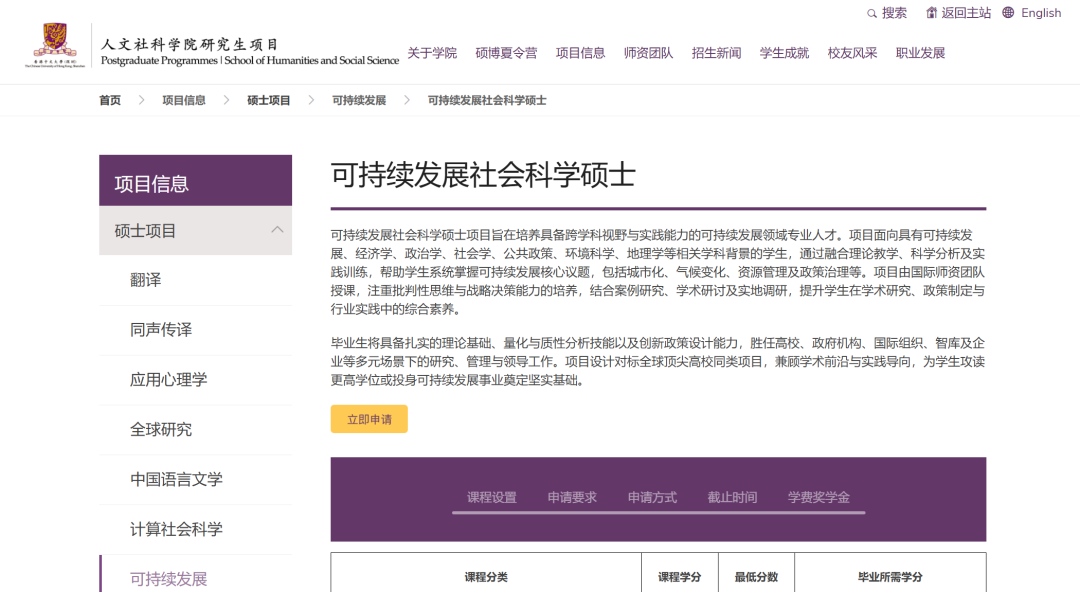The height and width of the screenshot is (592, 1080).
Task: Open the 师资团队 navigation menu
Action: point(649,52)
